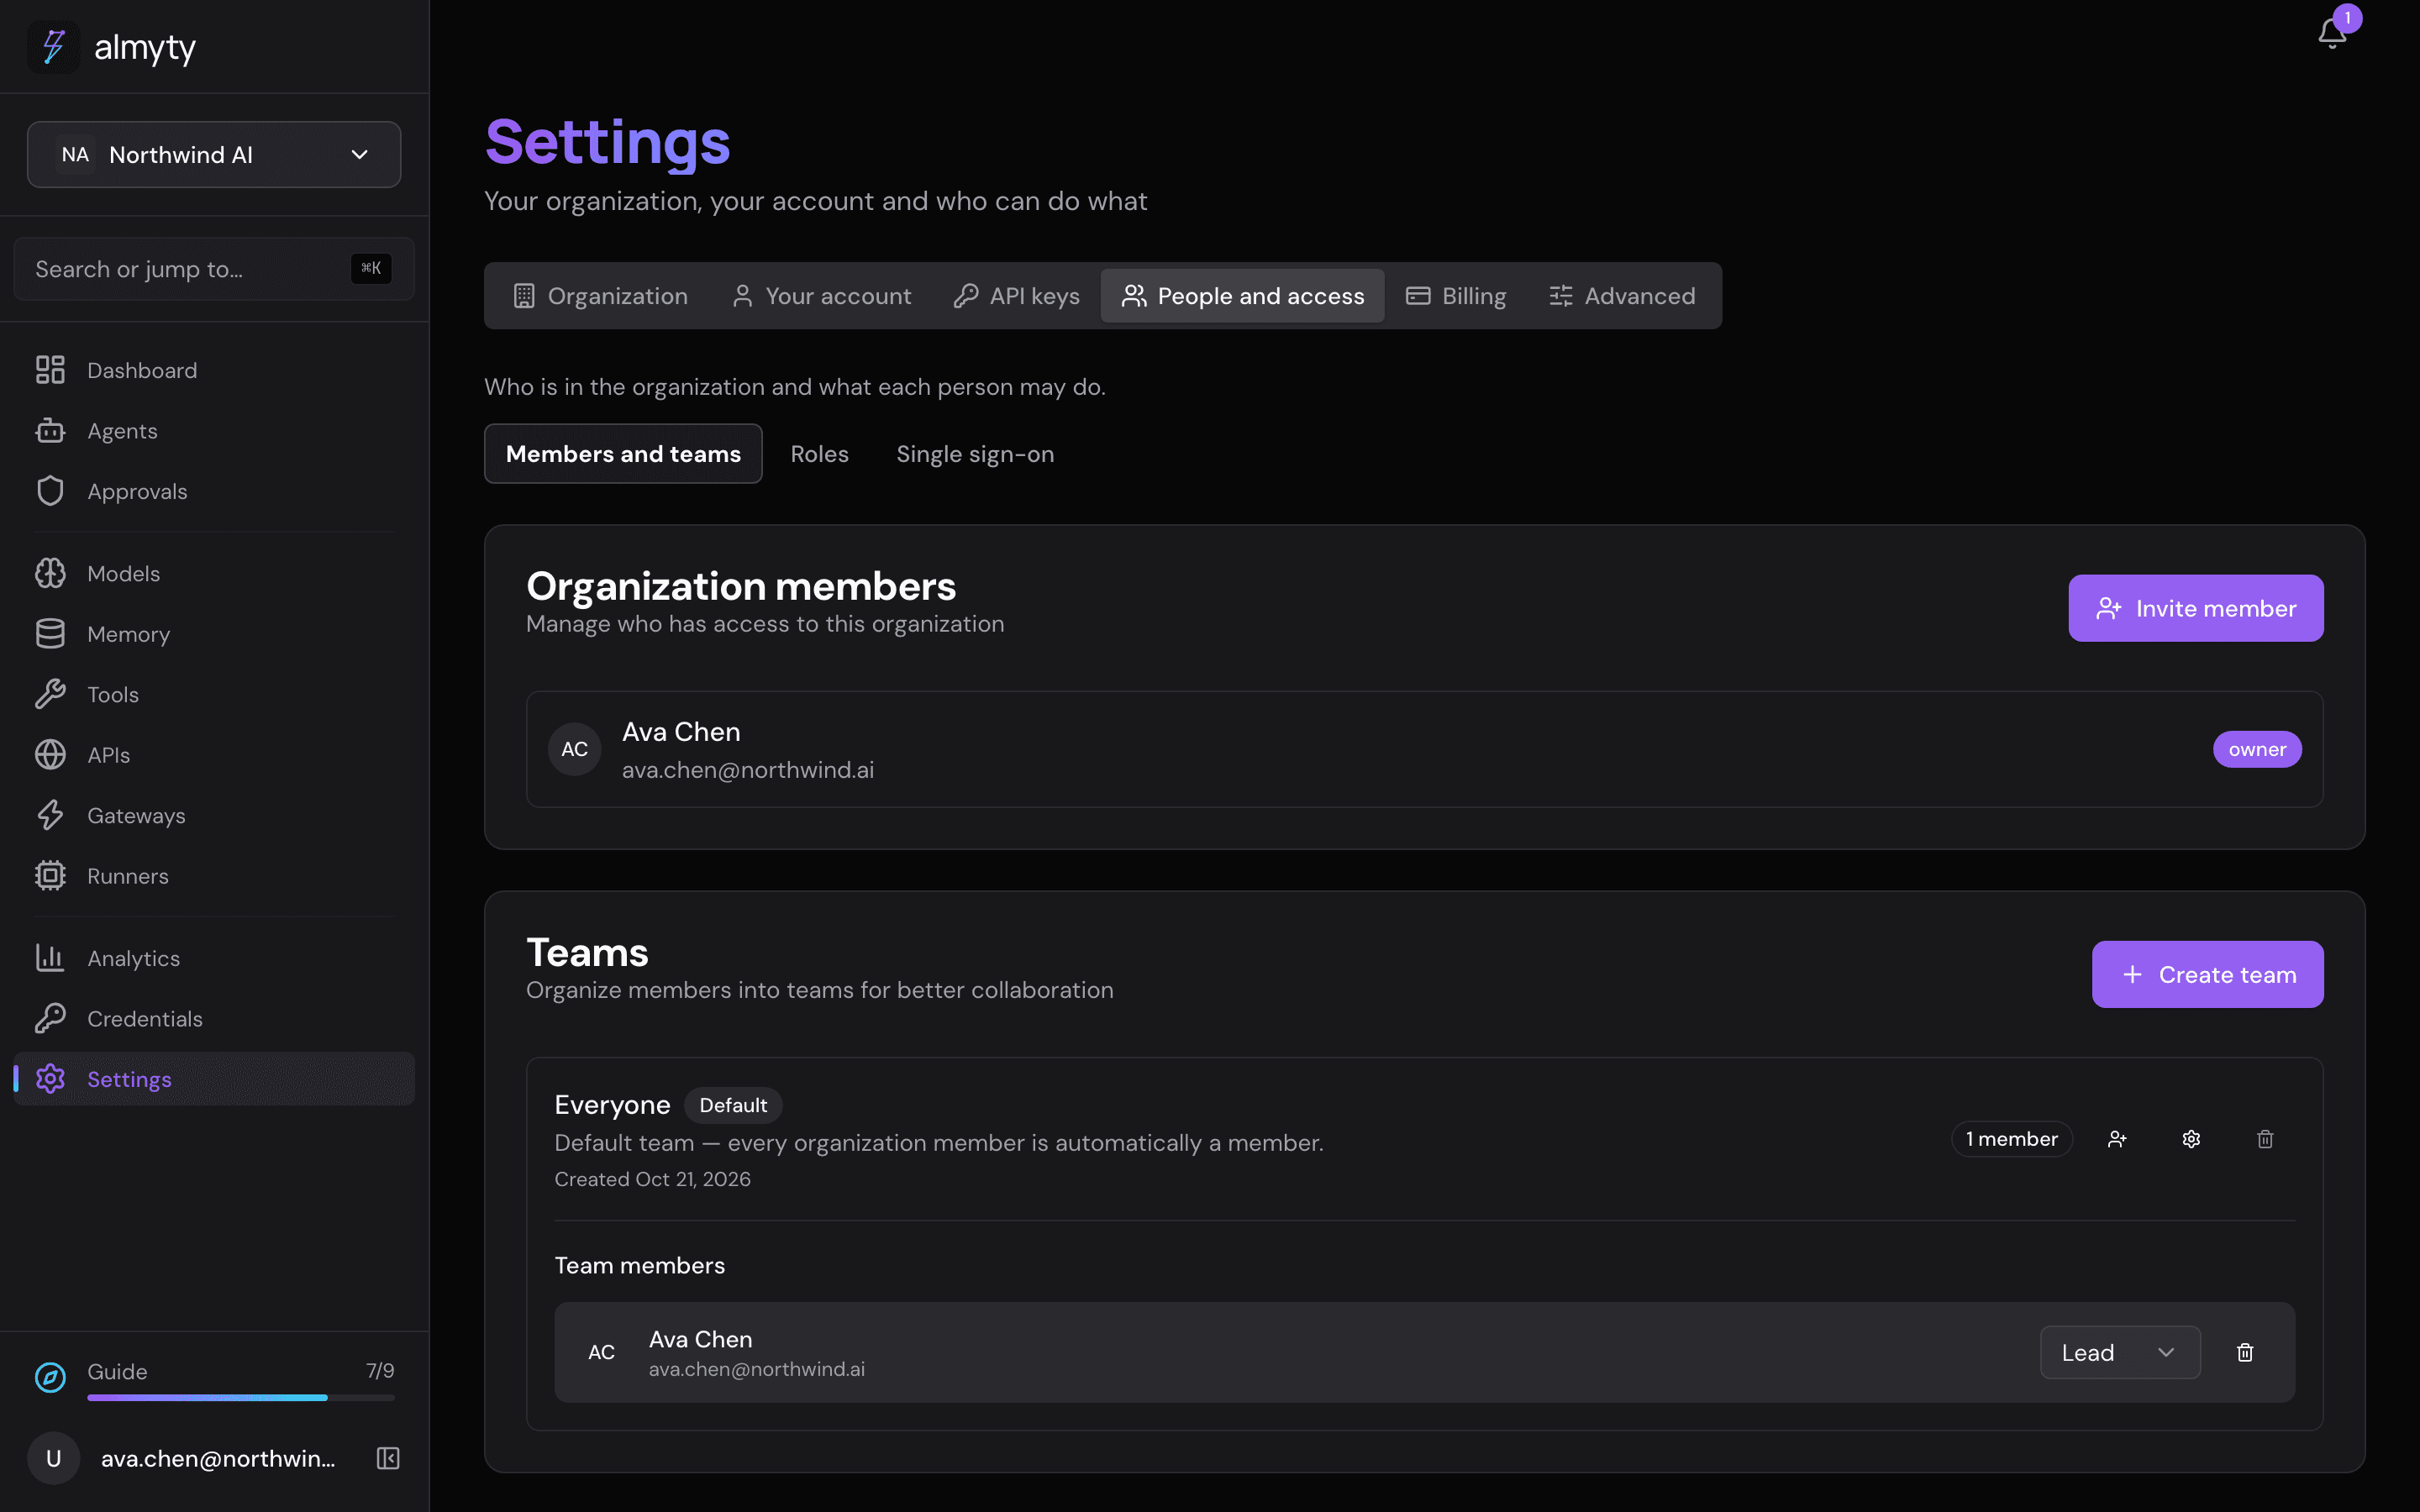This screenshot has height=1512, width=2420.
Task: Open Tools in the sidebar
Action: (x=214, y=694)
